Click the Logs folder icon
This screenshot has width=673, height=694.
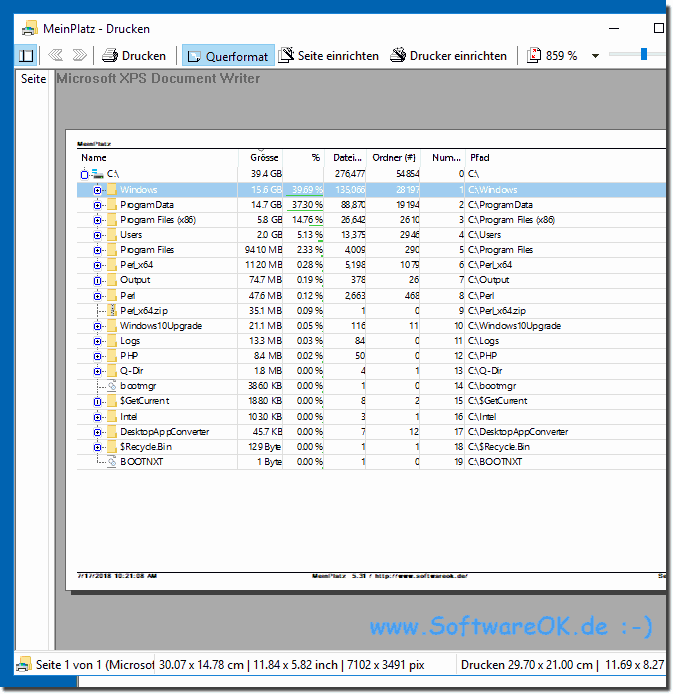point(112,341)
